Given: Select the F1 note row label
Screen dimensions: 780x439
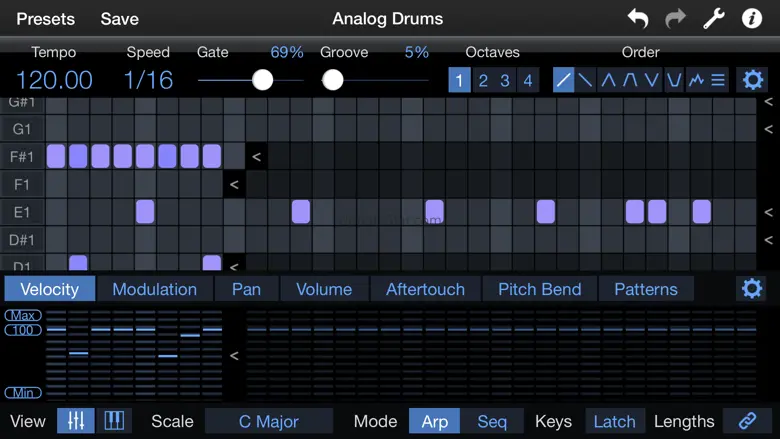Looking at the screenshot, I should (22, 184).
